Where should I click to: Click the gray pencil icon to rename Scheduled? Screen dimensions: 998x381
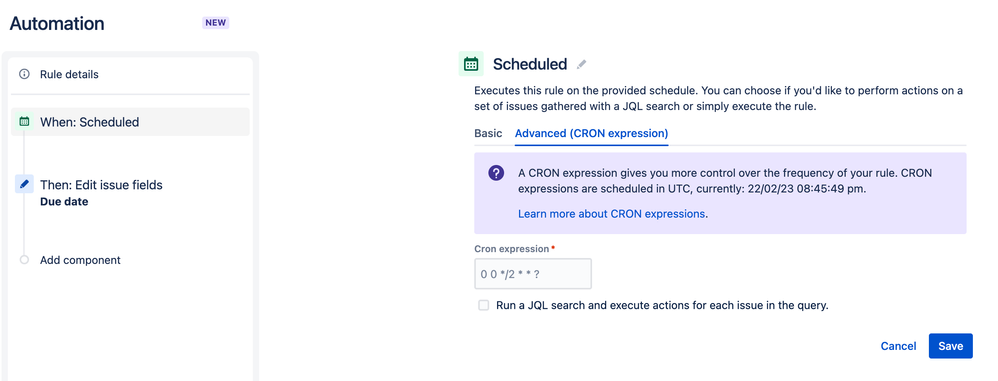coord(581,64)
